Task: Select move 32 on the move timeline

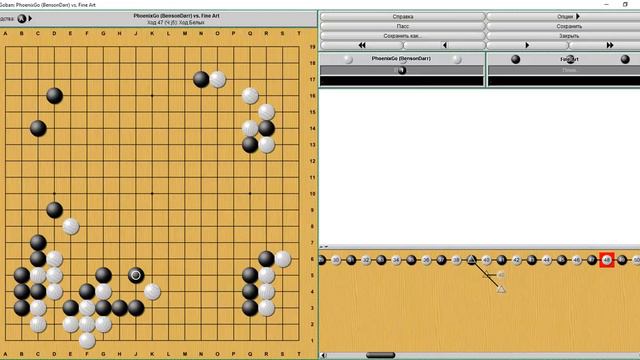Action: 366,260
